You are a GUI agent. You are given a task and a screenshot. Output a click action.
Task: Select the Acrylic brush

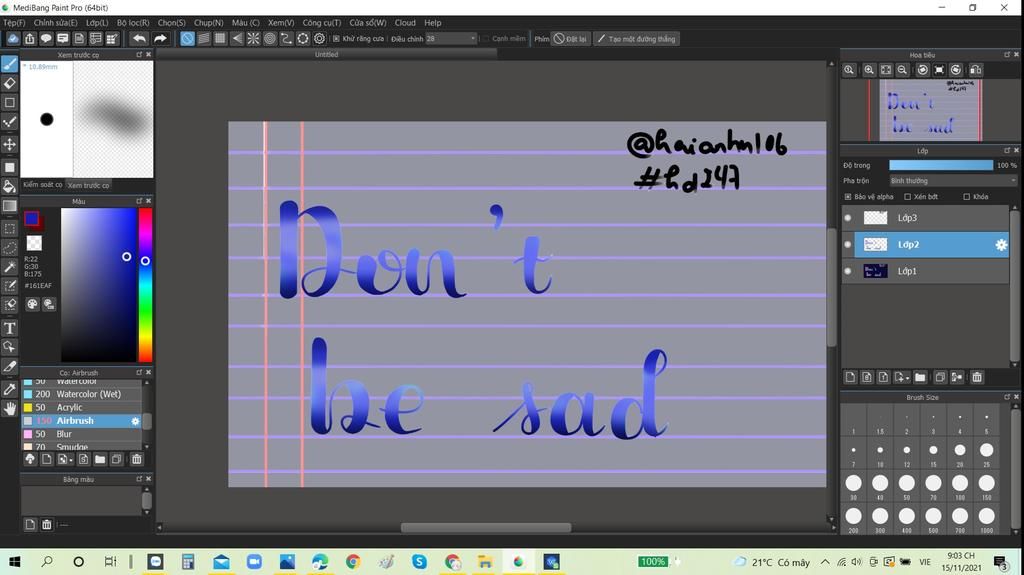[x=82, y=407]
